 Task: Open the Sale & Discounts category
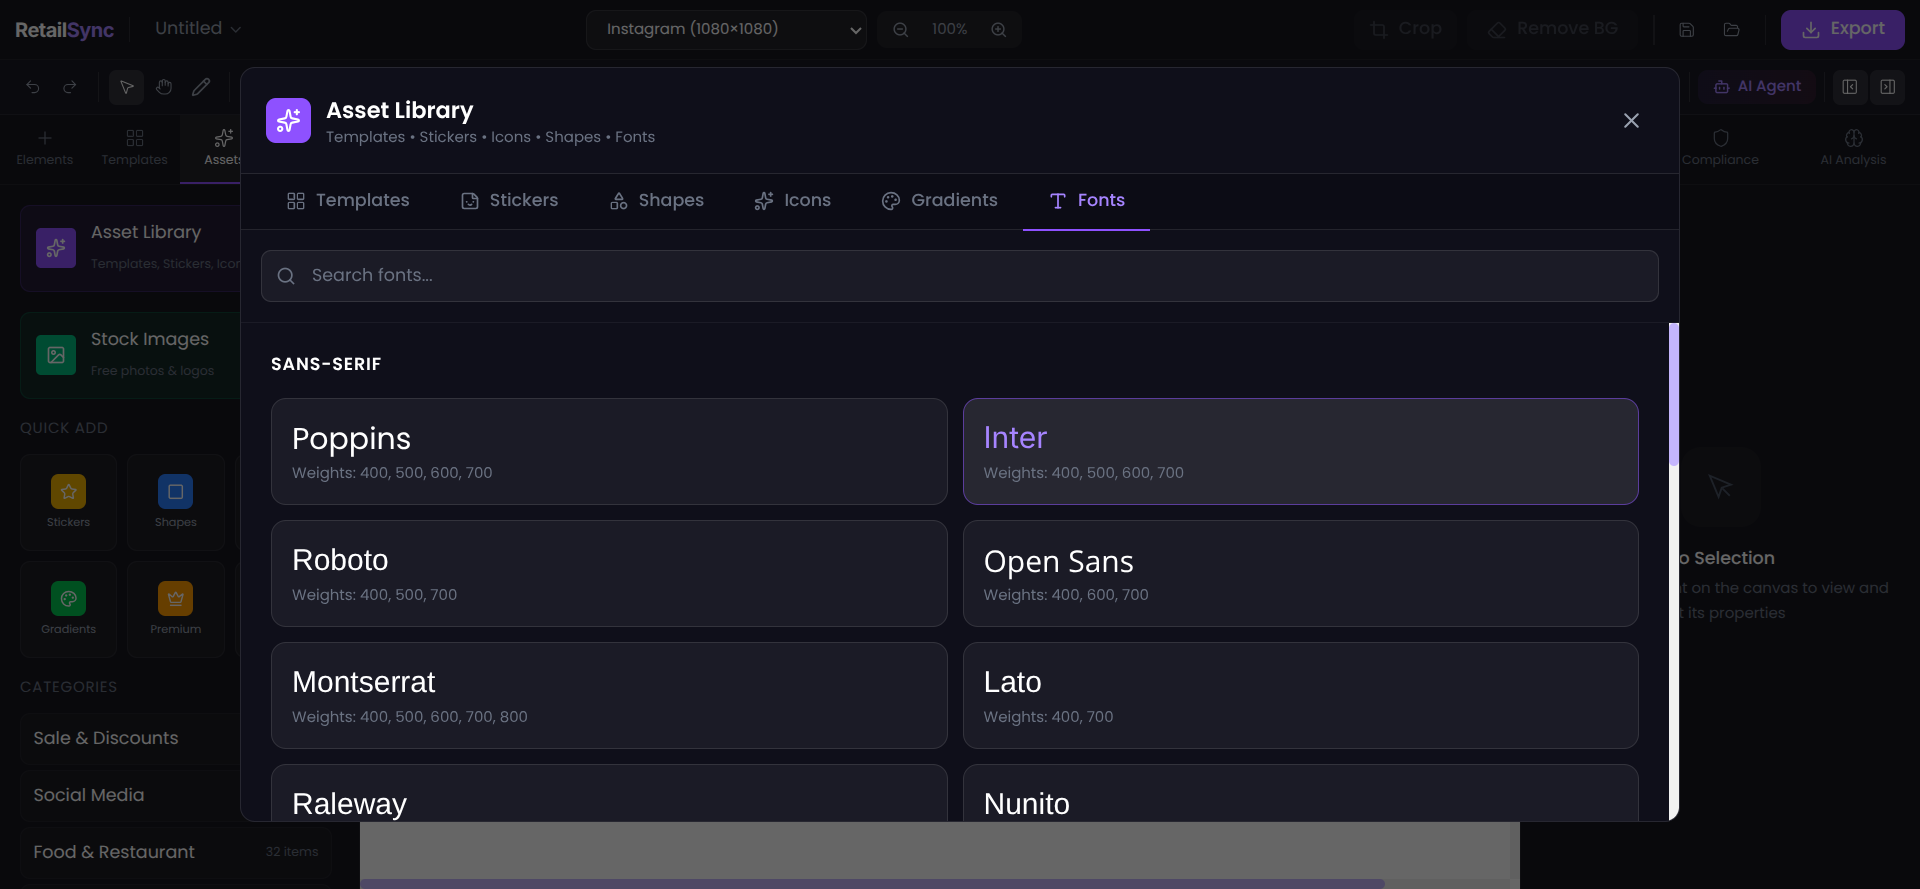click(x=130, y=738)
